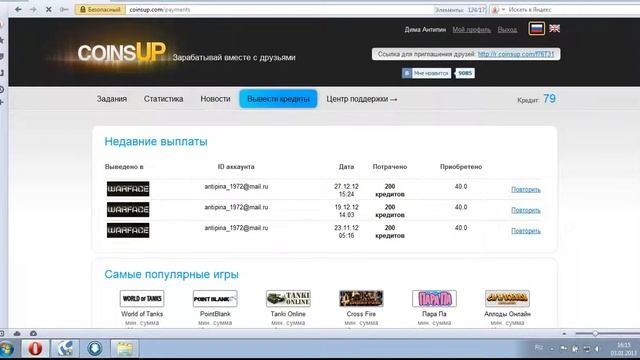Switch language with the UK flag
The height and width of the screenshot is (360, 640).
[x=554, y=28]
